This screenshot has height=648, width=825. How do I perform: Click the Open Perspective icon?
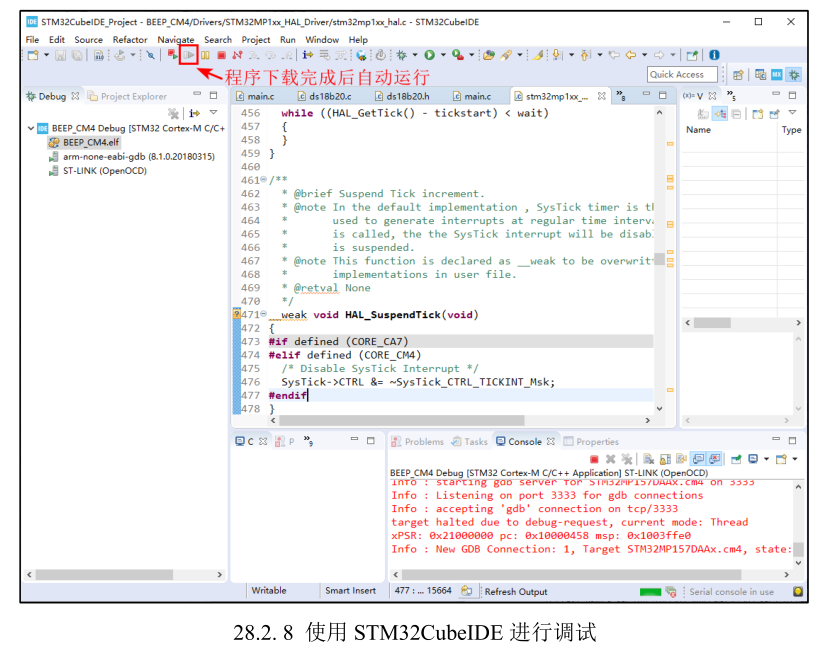(738, 75)
